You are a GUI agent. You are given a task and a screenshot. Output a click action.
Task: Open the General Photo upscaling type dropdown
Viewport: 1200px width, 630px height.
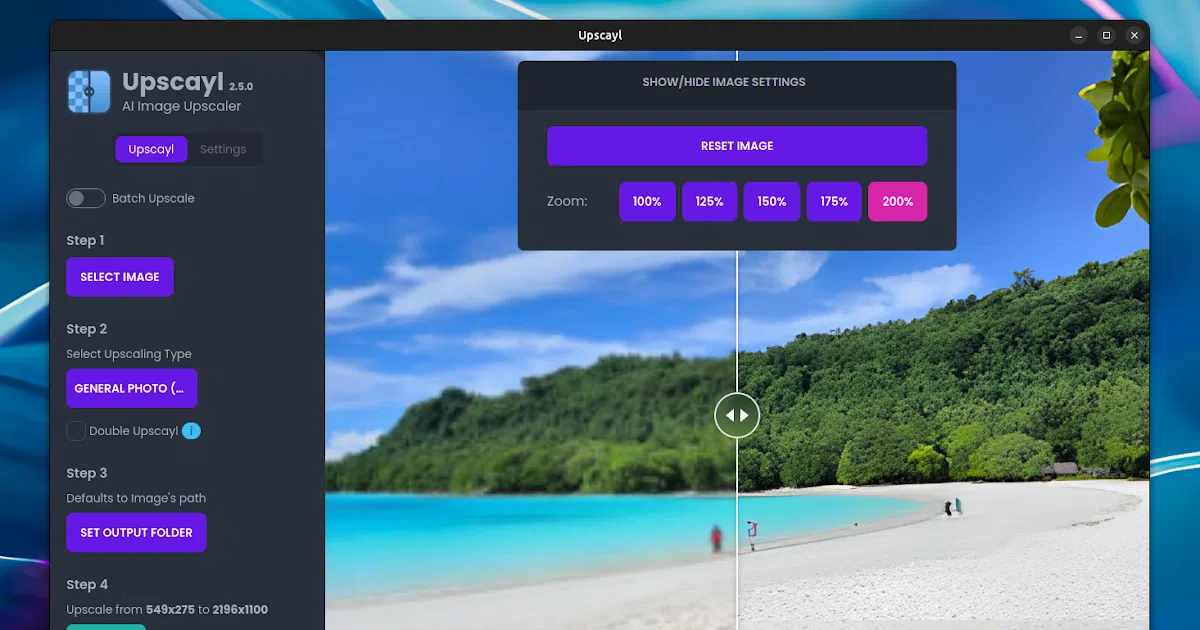(x=132, y=388)
